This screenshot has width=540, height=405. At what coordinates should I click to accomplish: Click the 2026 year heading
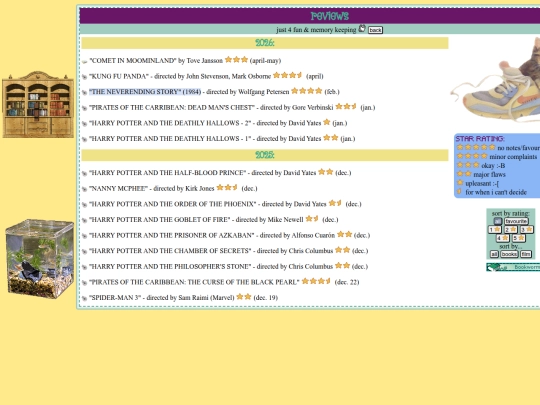pos(265,43)
